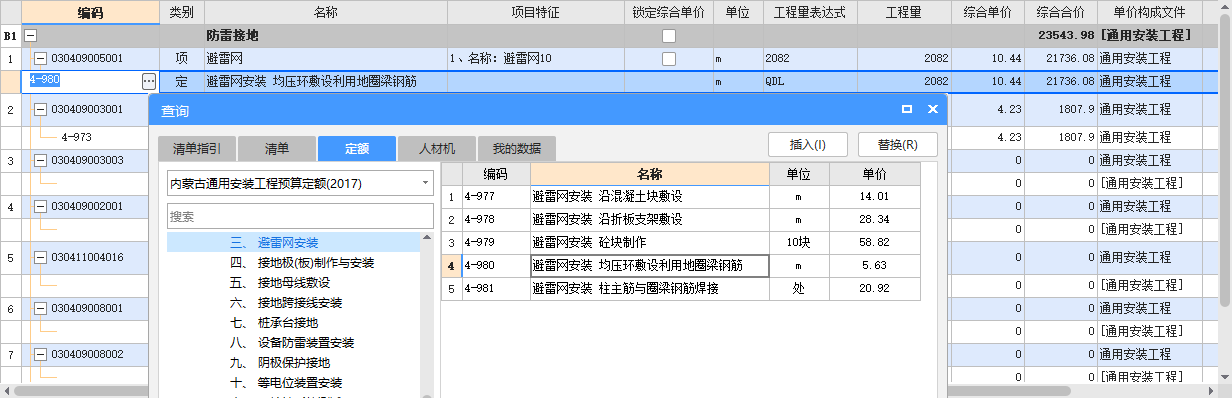This screenshot has width=1232, height=398.
Task: Click the main table vertical scrollbar
Action: tap(1225, 160)
